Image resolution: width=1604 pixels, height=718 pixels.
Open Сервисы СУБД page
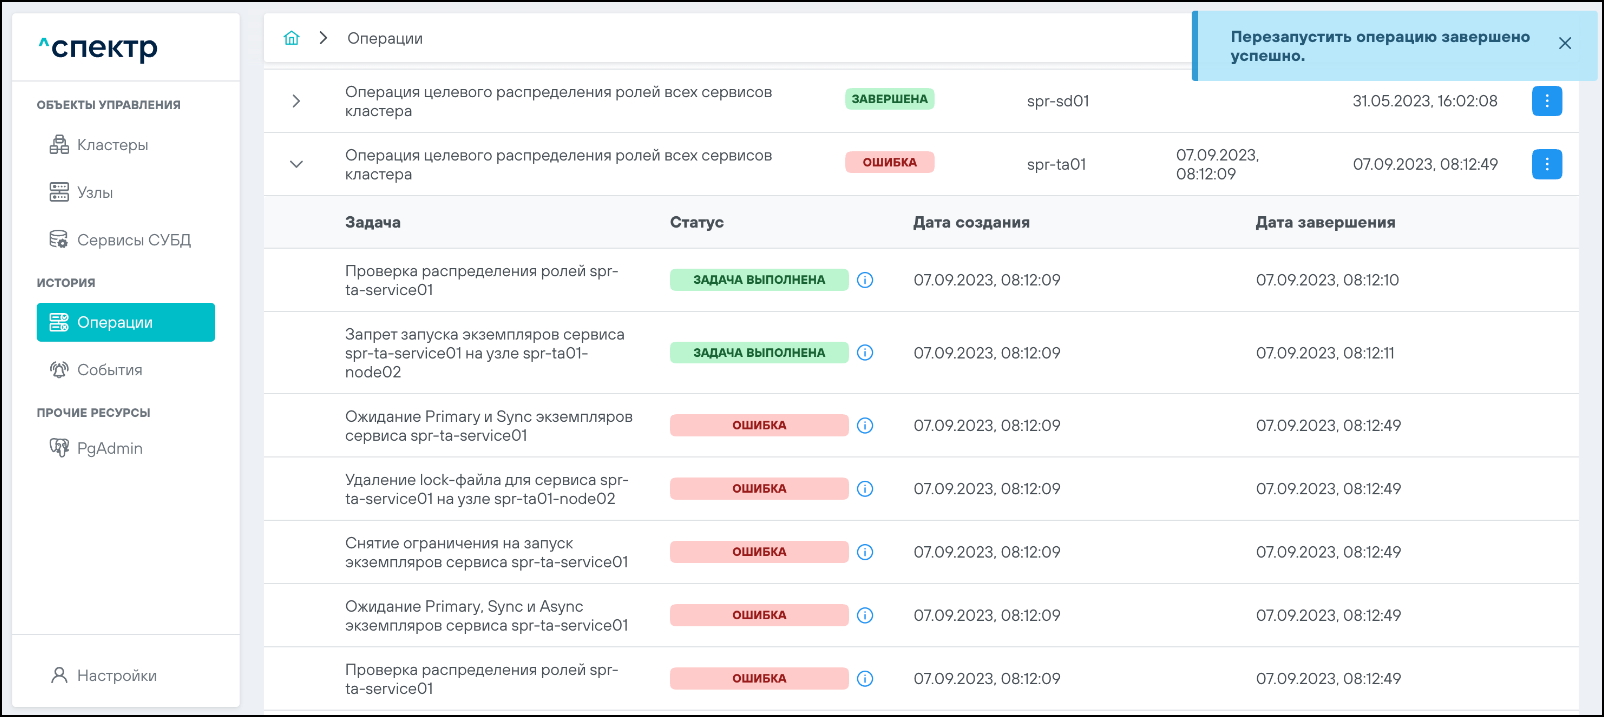(x=133, y=240)
